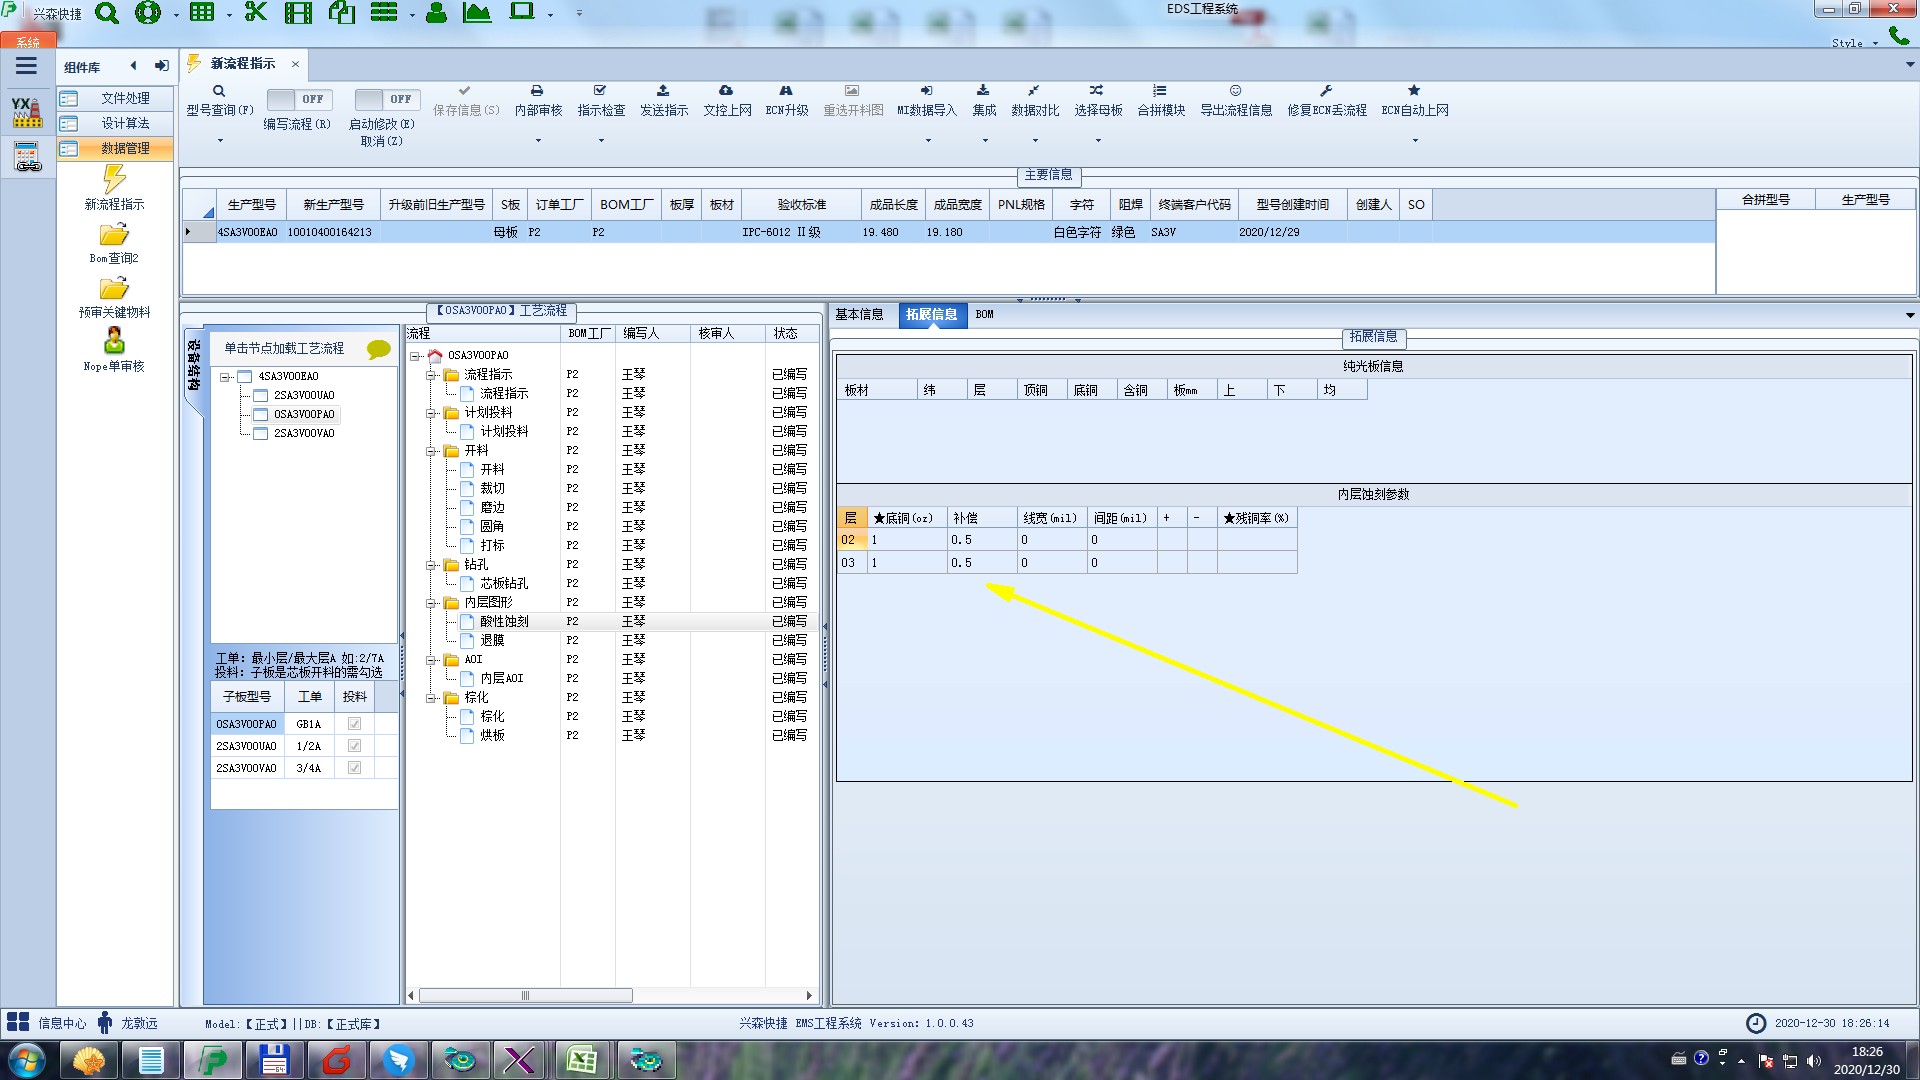Collapse the 内层图形 folder in process tree

point(431,603)
